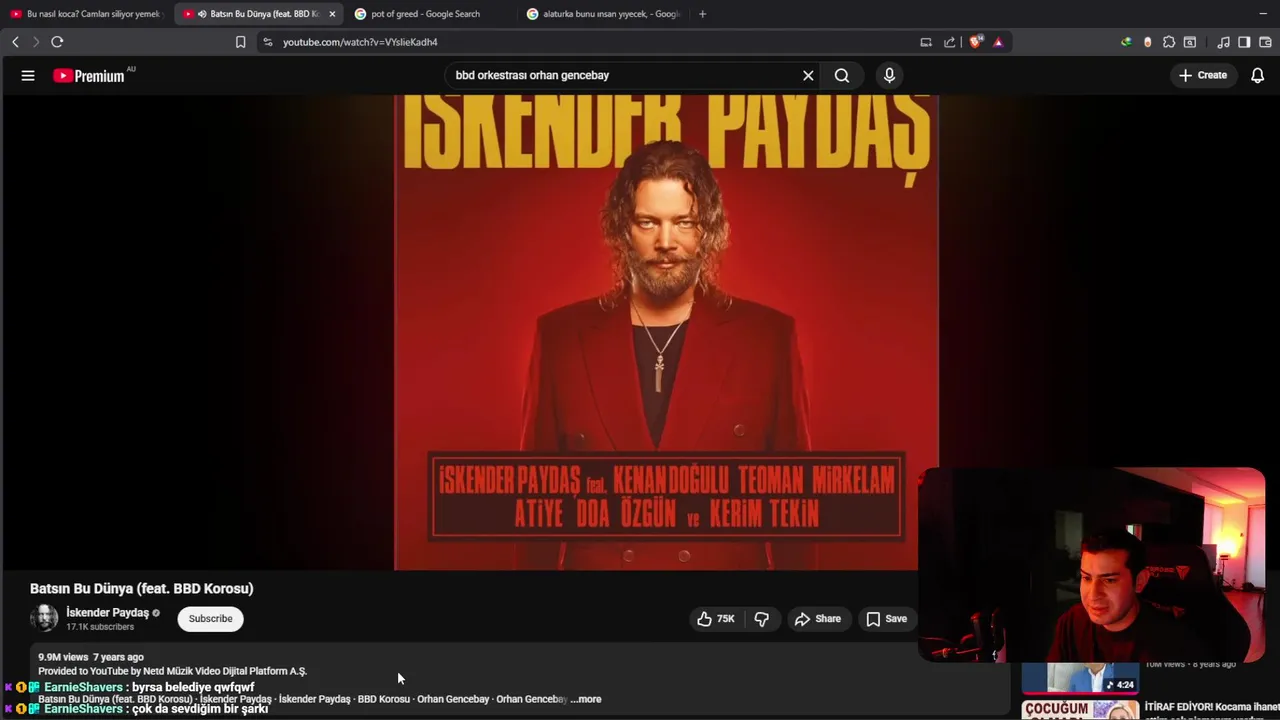Reload the current page
Screen dimensions: 1280x720
(57, 42)
